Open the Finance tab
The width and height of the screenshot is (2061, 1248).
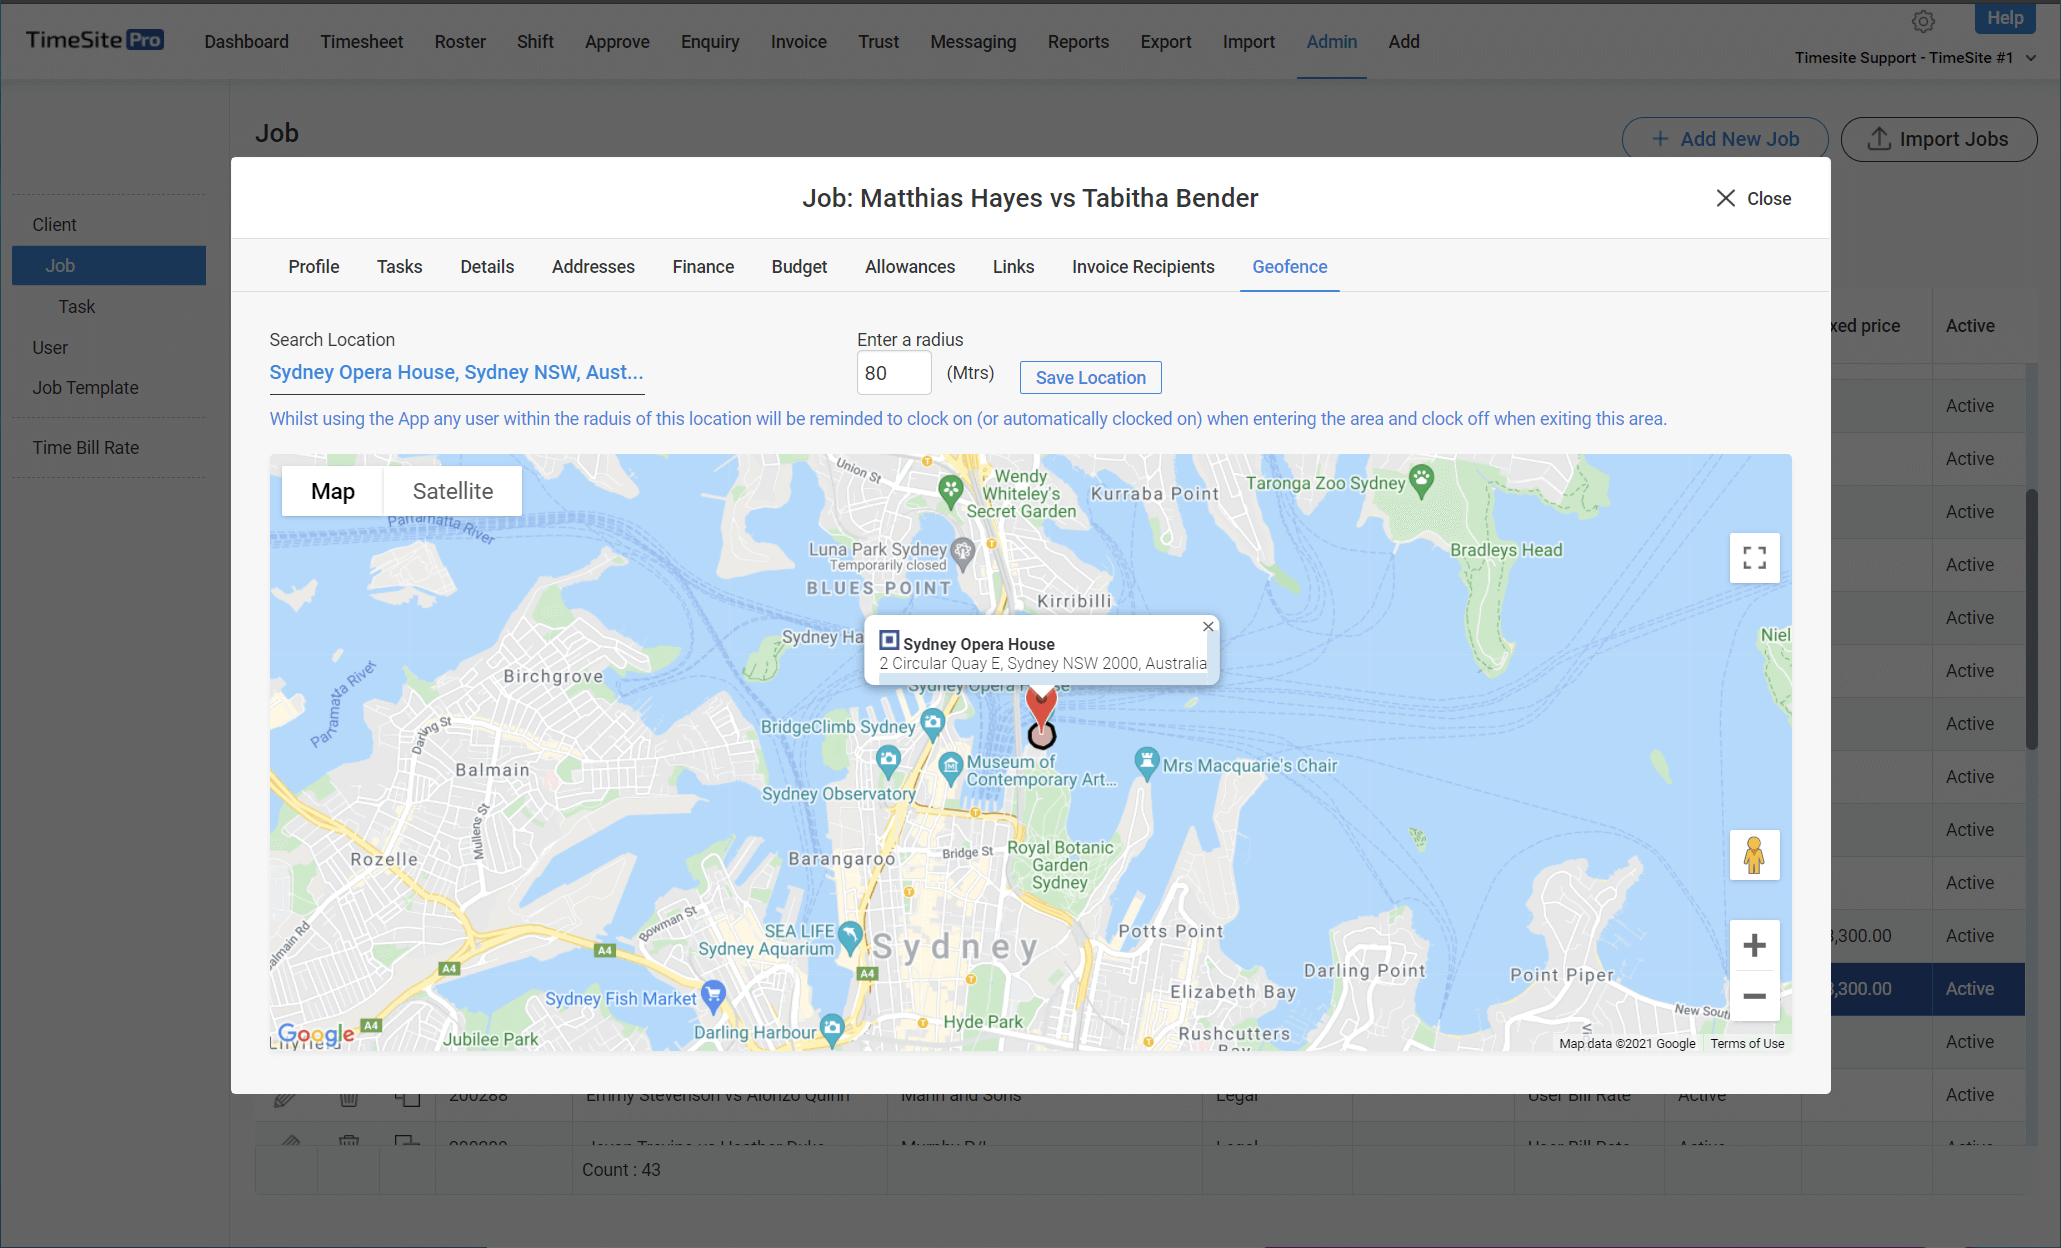pos(703,267)
